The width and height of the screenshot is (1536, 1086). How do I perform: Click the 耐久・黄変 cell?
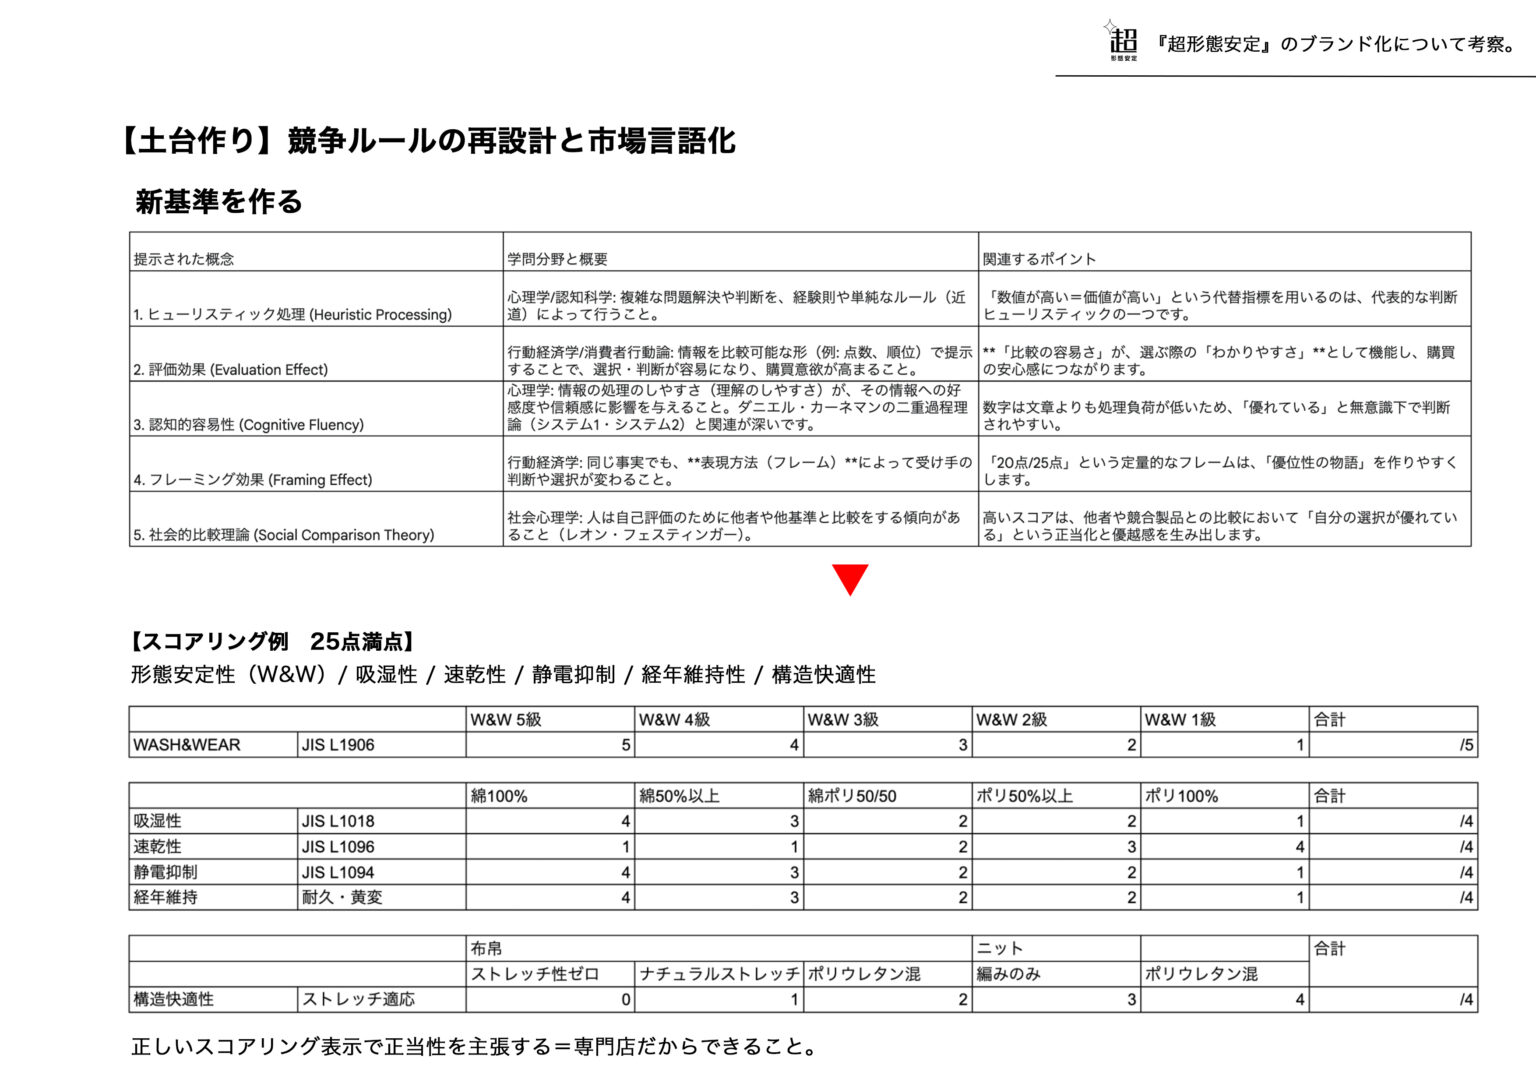(342, 898)
